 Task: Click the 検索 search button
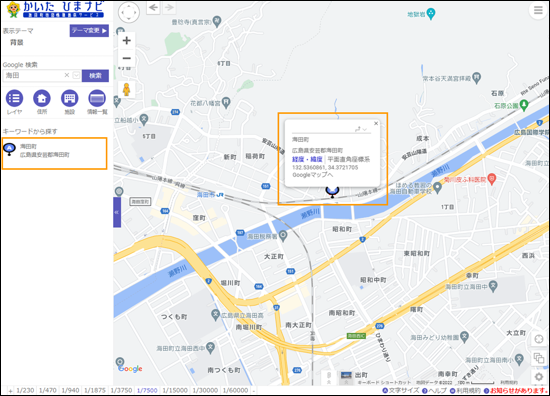coord(95,75)
